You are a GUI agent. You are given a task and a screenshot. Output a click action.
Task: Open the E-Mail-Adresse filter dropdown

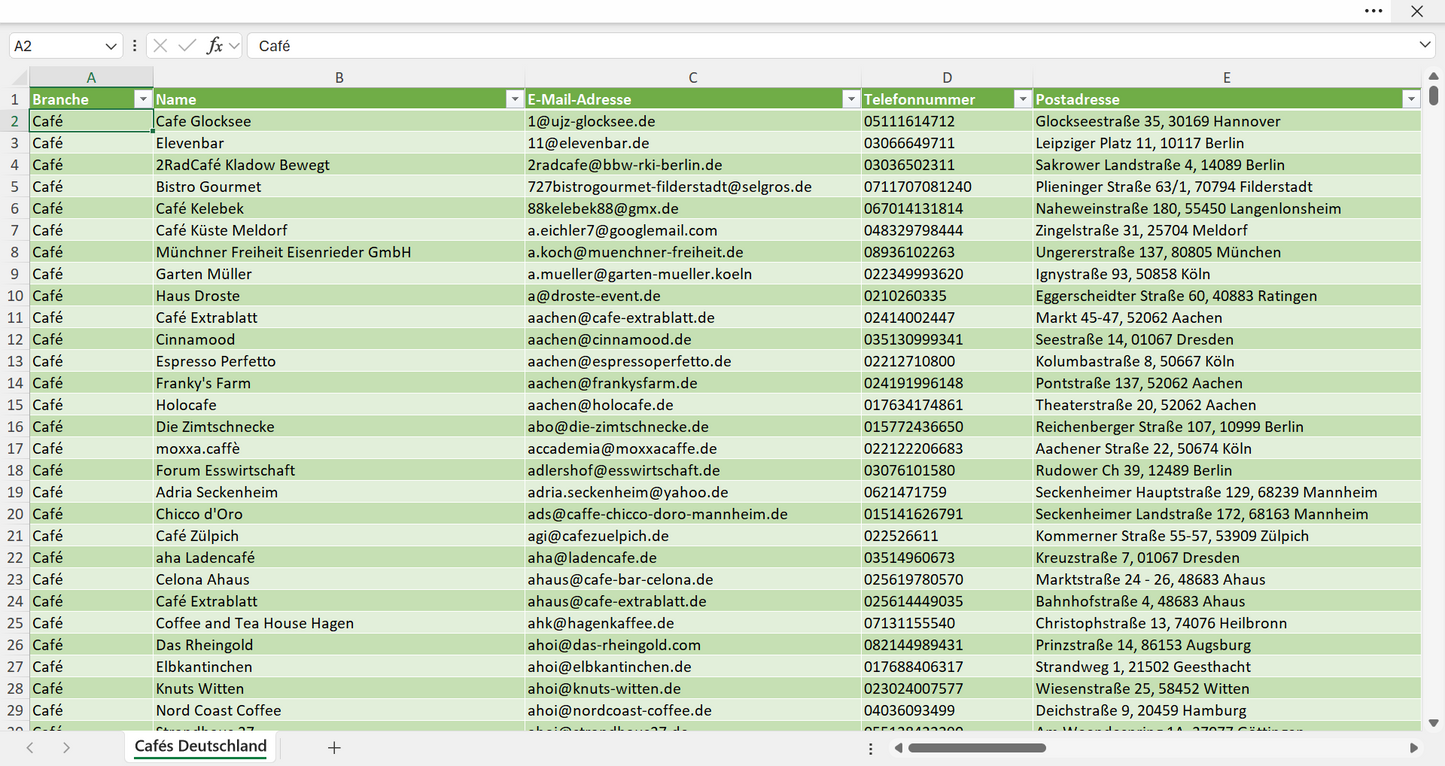coord(851,99)
